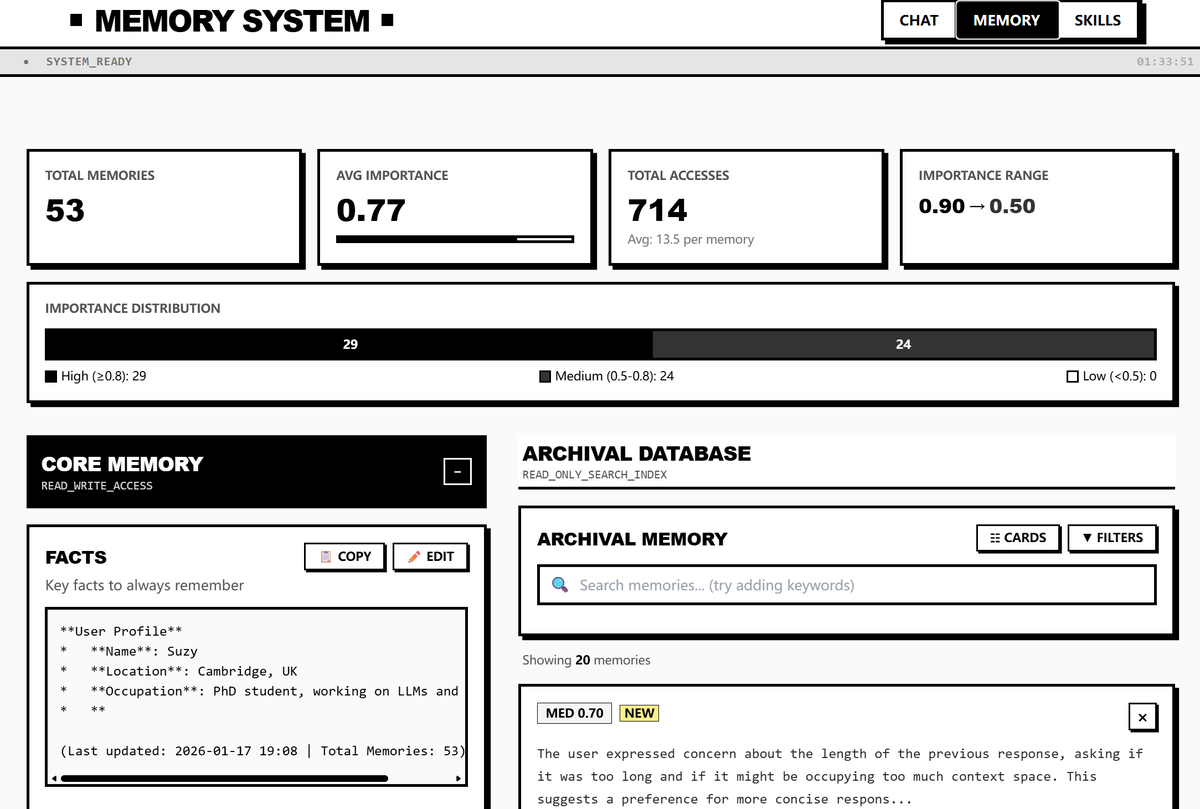Click the READ_ONLY_SEARCH_INDEX label
Image resolution: width=1200 pixels, height=809 pixels.
coord(594,475)
